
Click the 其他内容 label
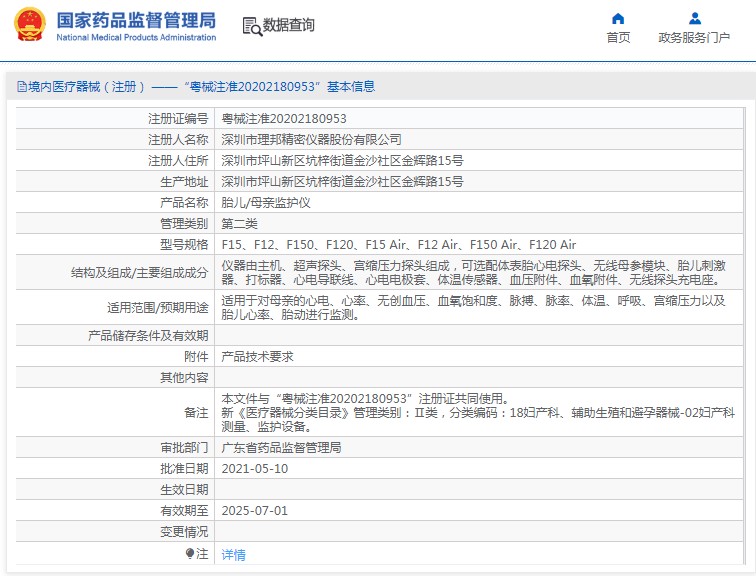(x=184, y=377)
